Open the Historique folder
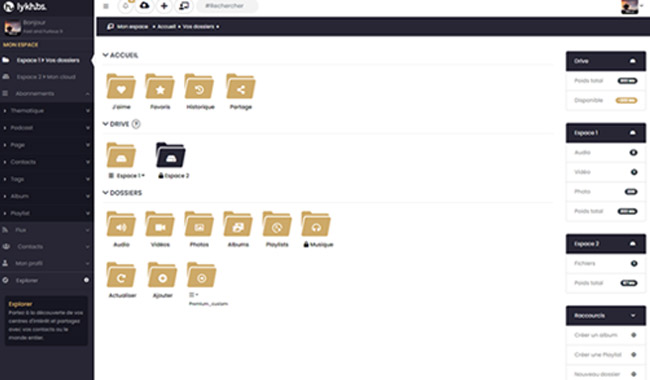 pos(199,87)
